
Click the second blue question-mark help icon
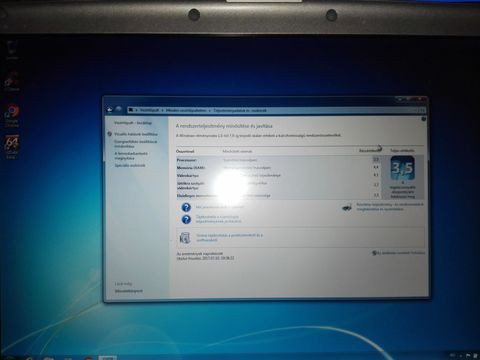tap(186, 219)
